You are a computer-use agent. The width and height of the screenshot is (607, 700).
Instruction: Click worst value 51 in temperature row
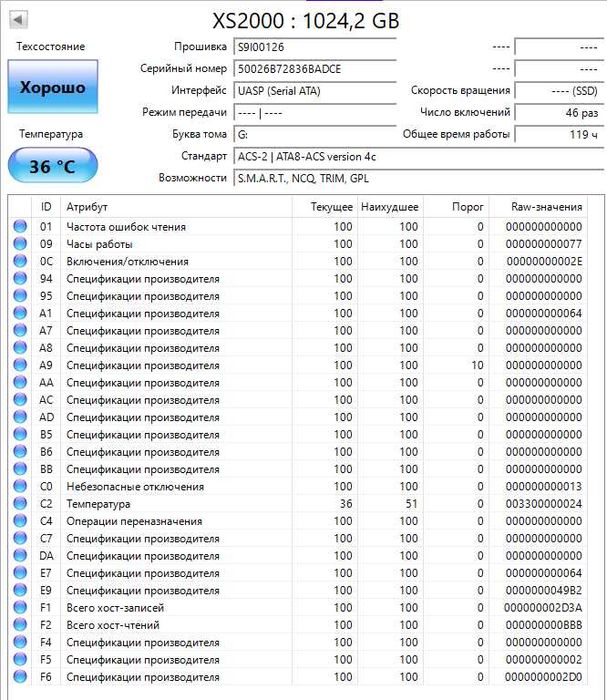(x=412, y=504)
